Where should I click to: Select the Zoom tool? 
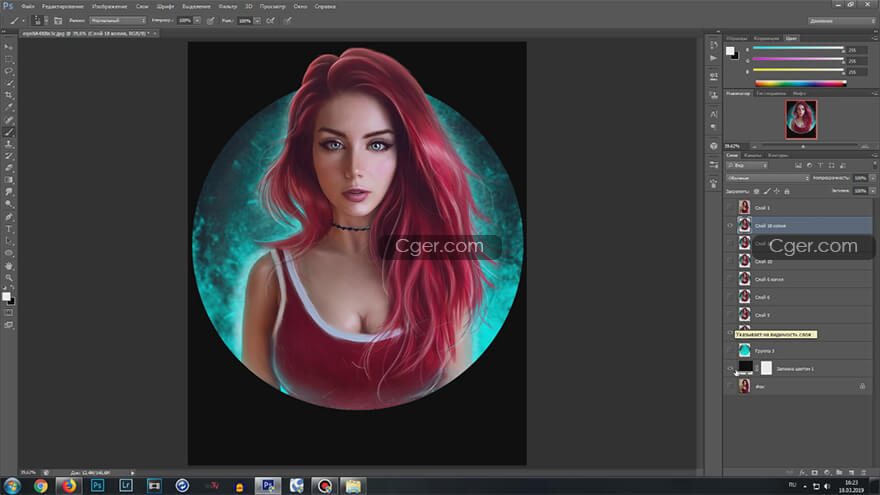click(8, 278)
